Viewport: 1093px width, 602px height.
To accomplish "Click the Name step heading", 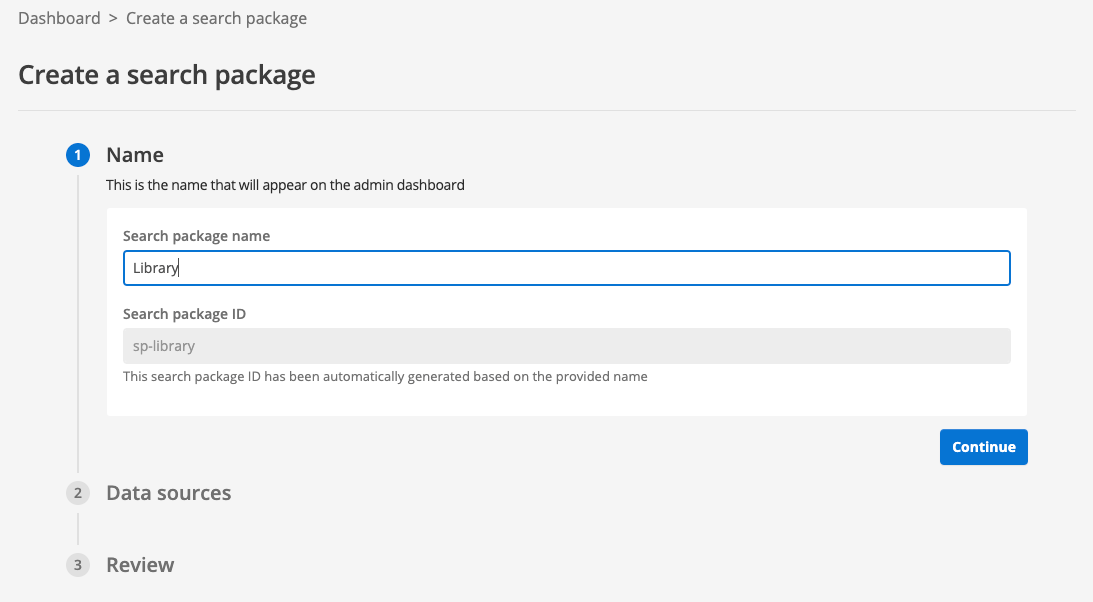I will 135,155.
